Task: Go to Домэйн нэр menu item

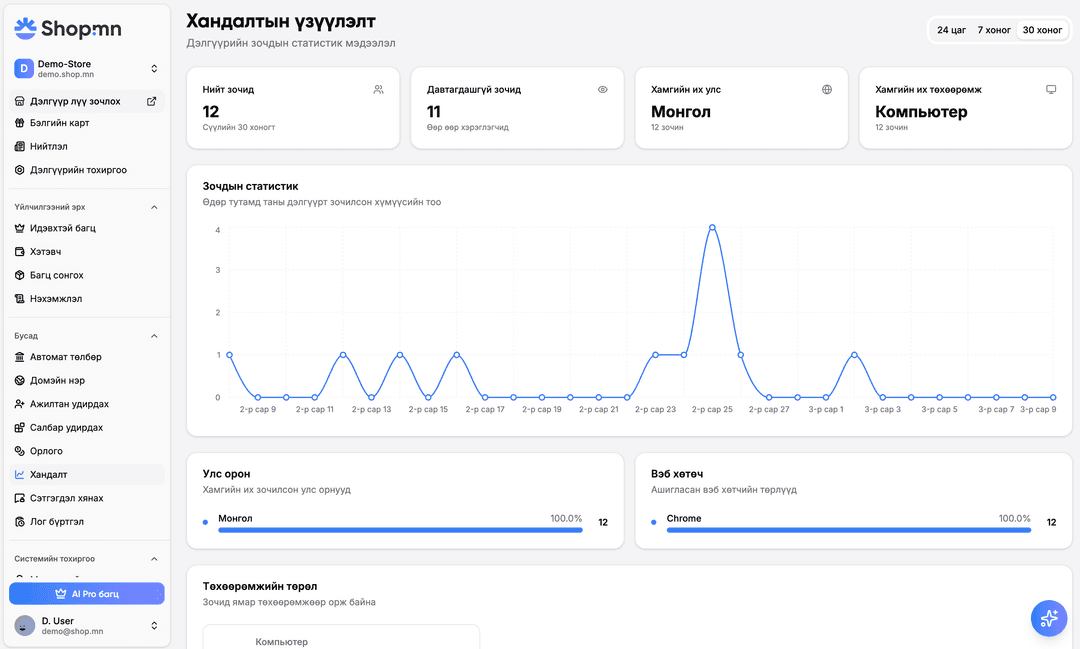Action: [x=57, y=381]
